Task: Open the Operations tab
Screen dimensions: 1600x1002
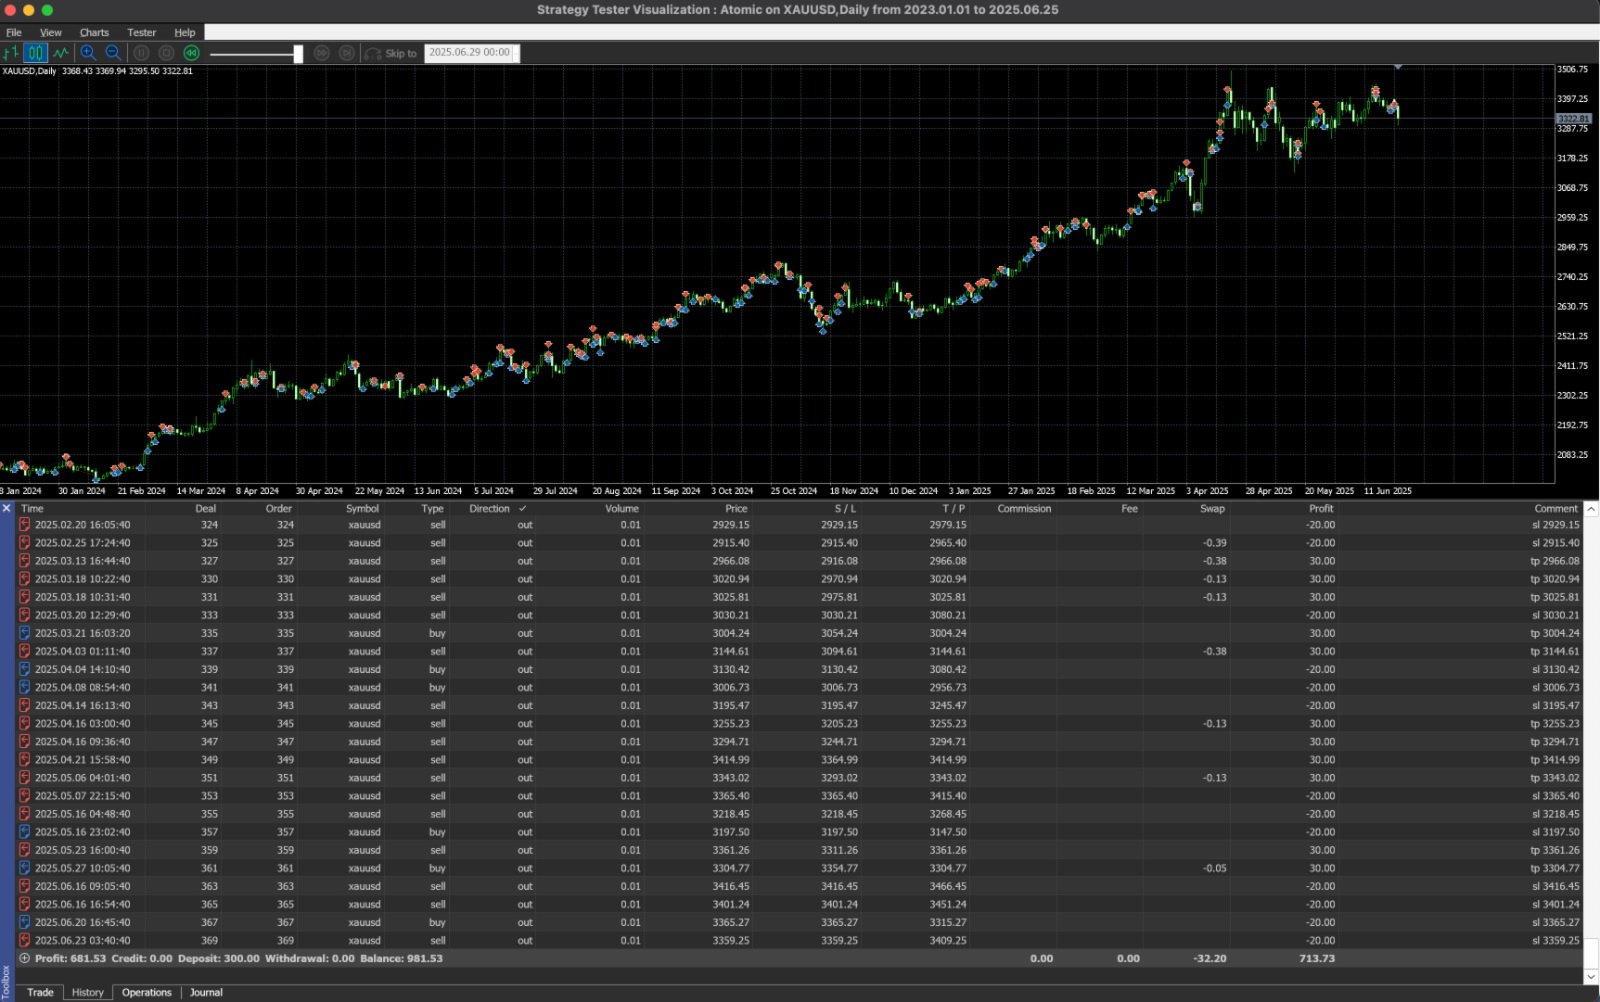Action: (x=146, y=992)
